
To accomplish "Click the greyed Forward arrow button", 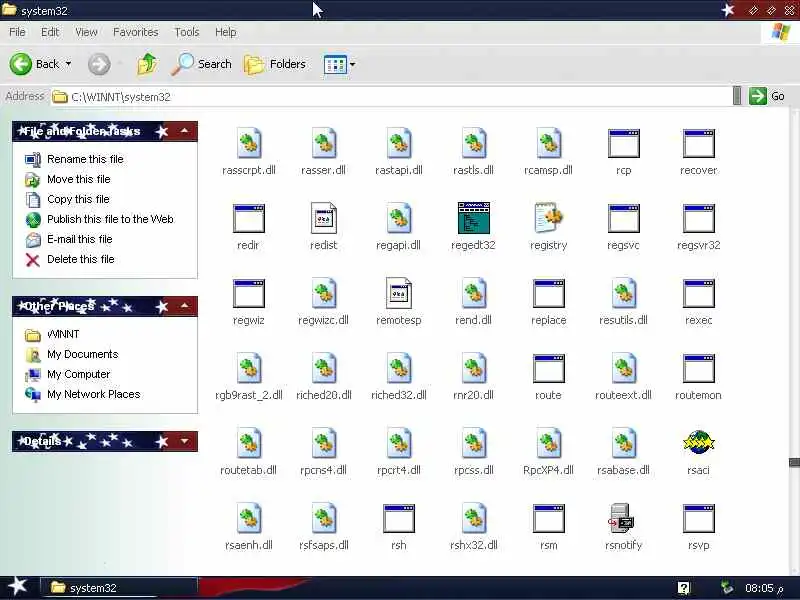I will pyautogui.click(x=99, y=64).
